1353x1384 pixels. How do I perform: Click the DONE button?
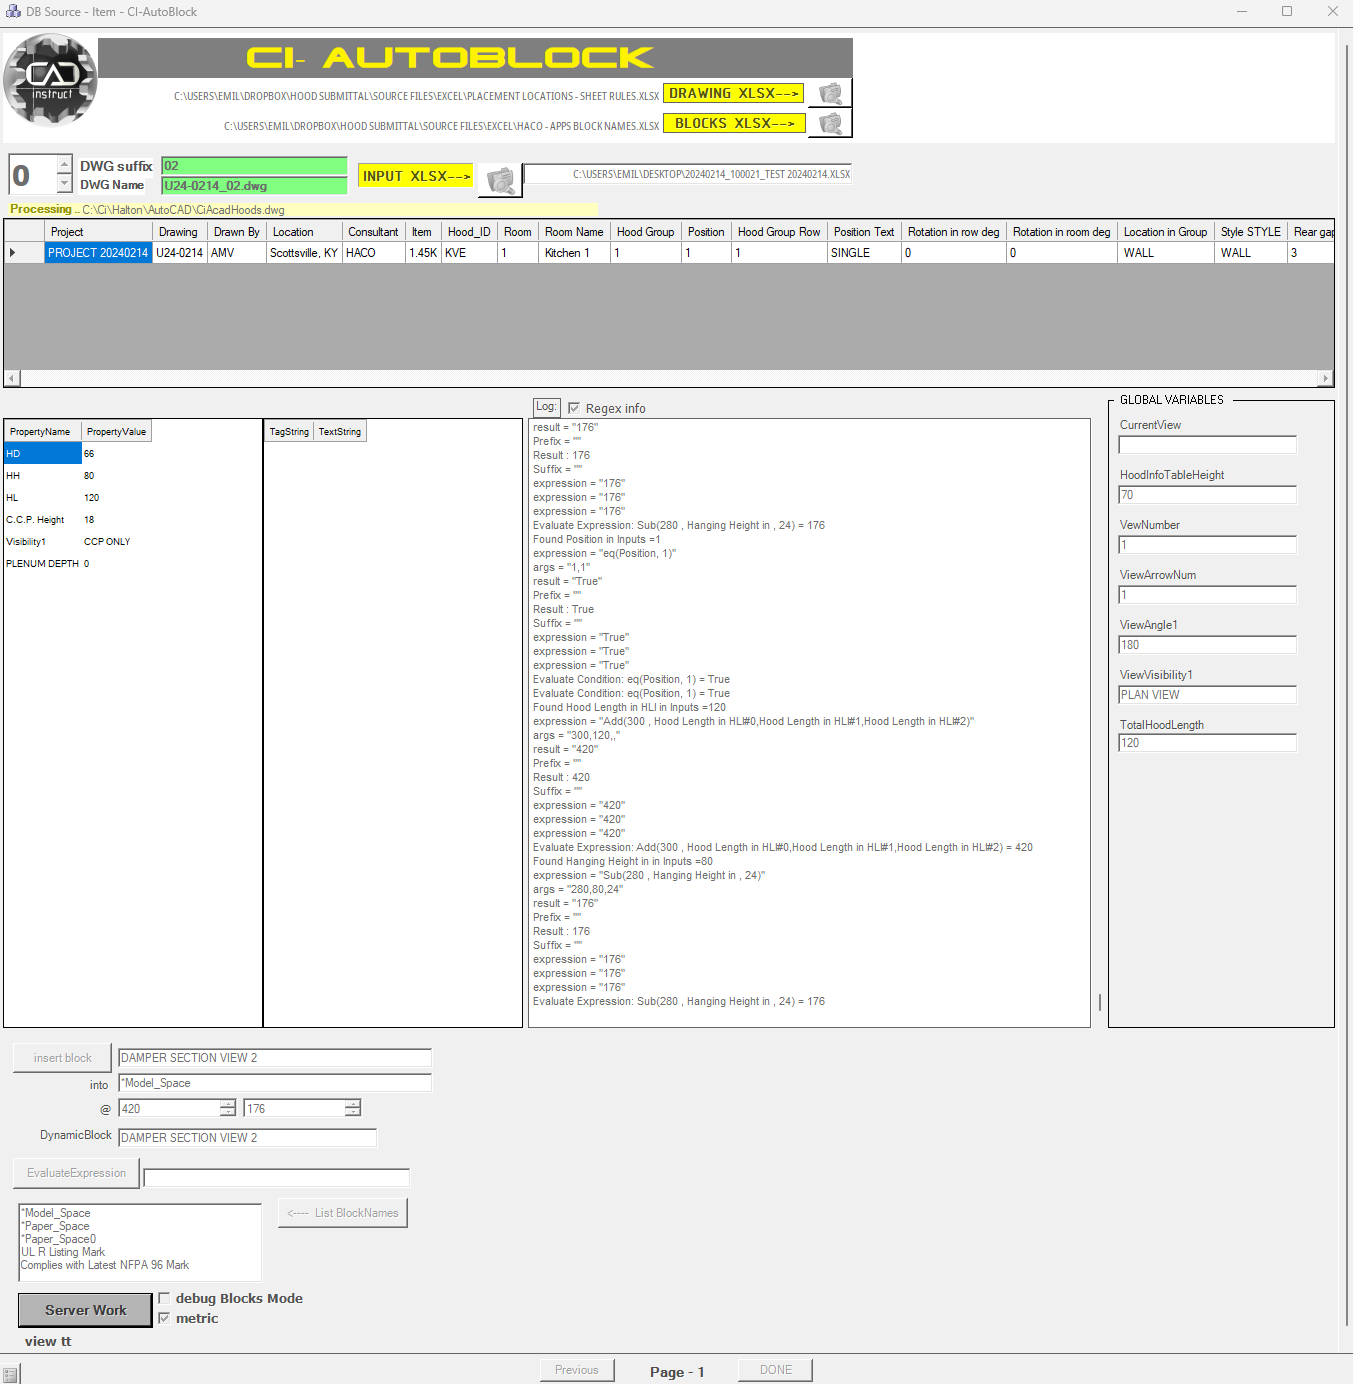pyautogui.click(x=774, y=1369)
